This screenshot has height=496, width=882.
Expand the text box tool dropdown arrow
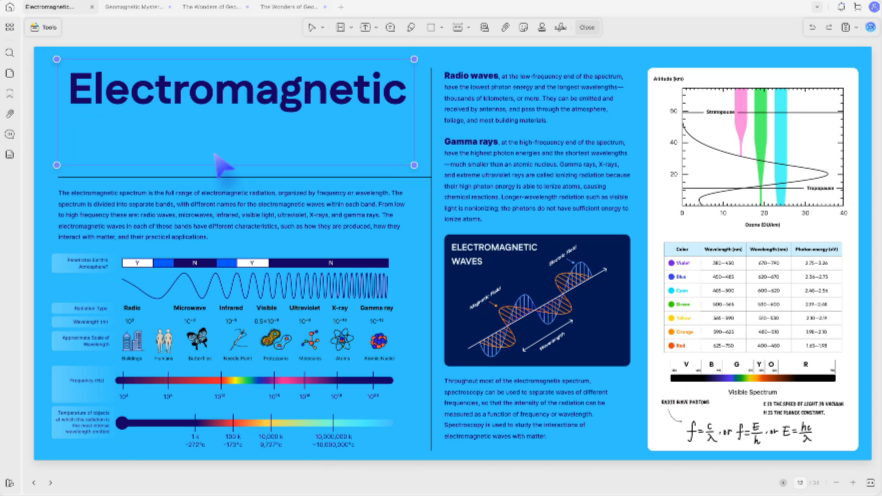point(376,28)
